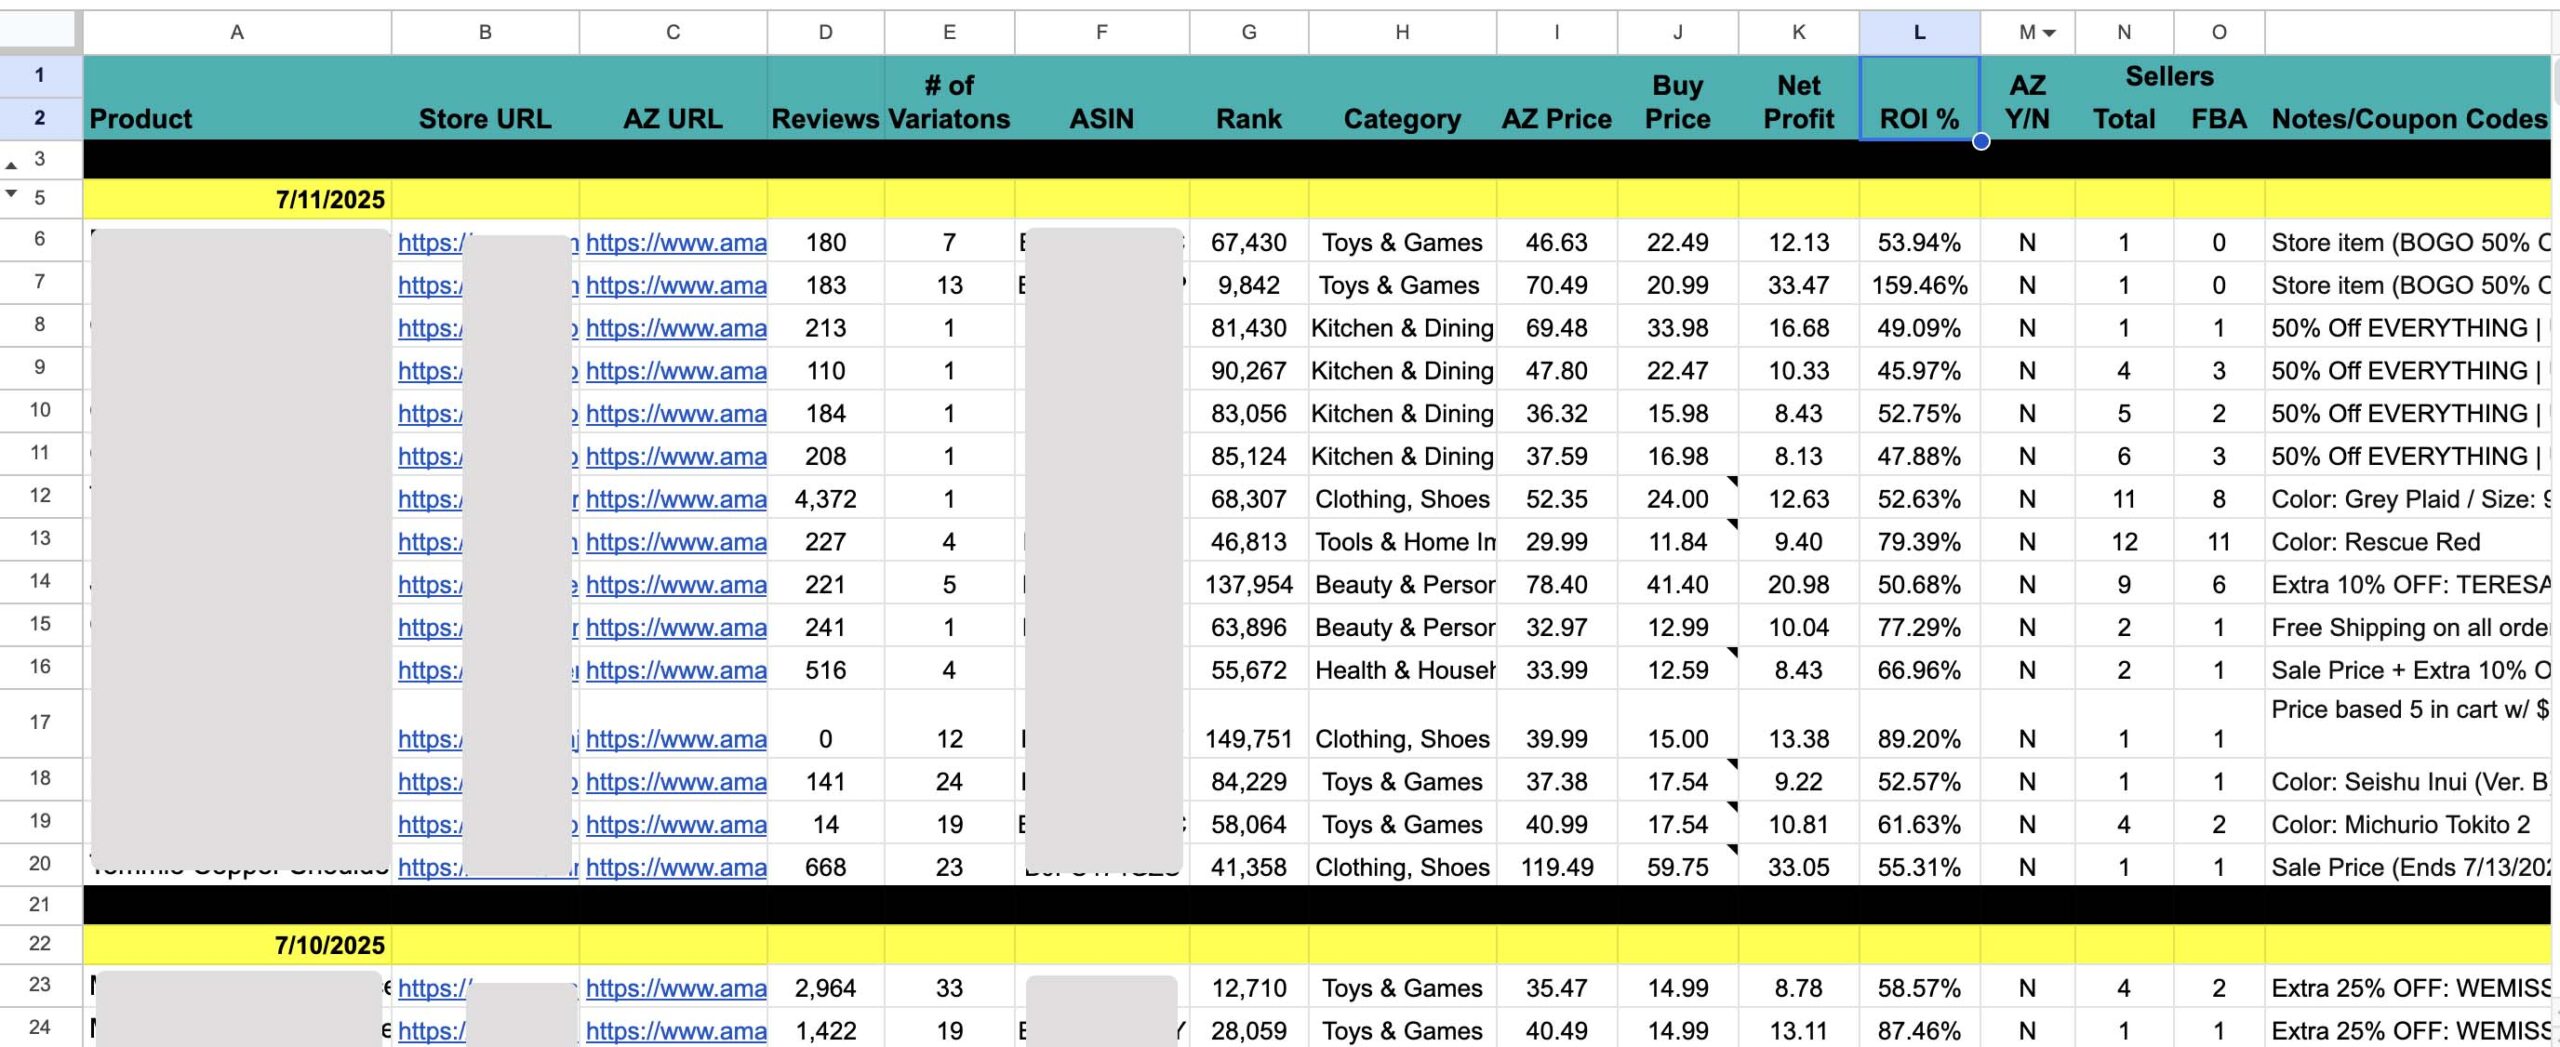Click the selection fill handle on ROI % cell
This screenshot has height=1047, width=2560.
tap(1980, 141)
